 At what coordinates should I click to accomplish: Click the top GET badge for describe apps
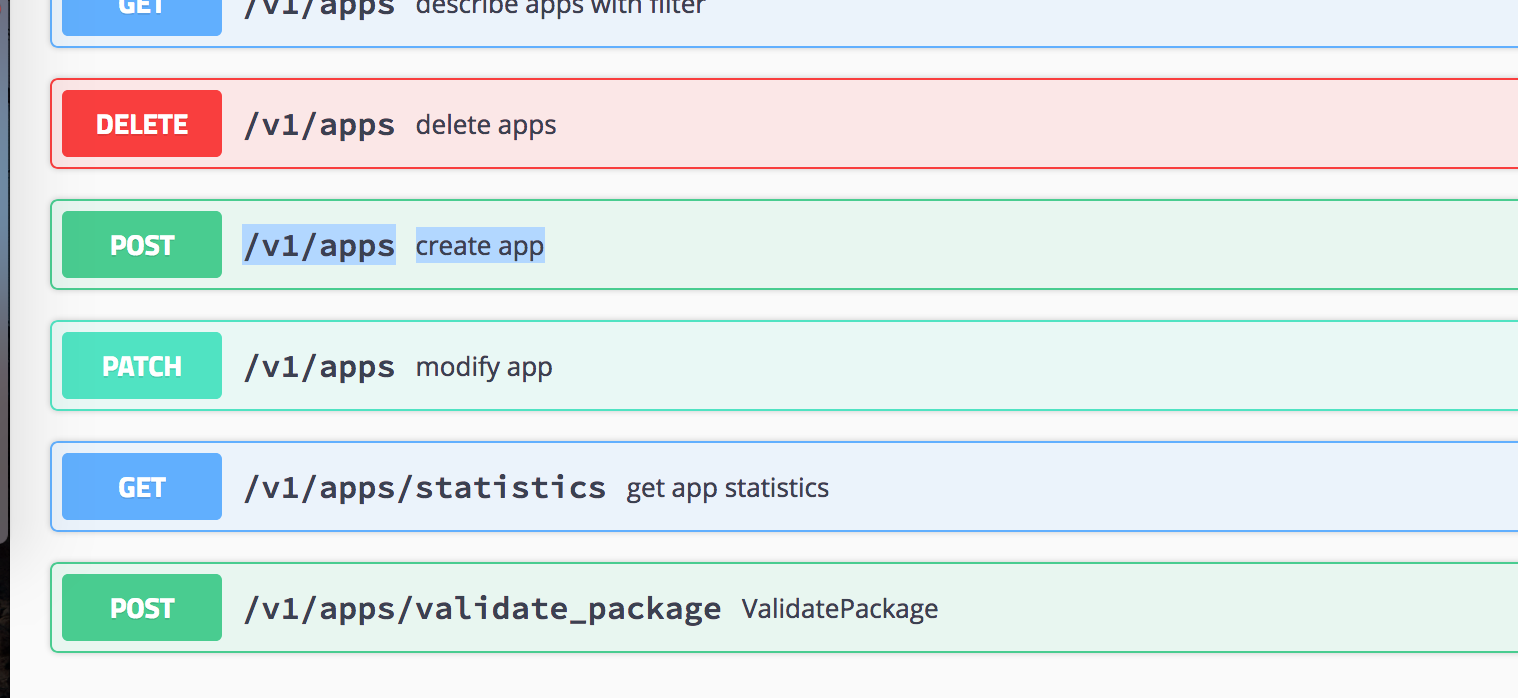coord(141,10)
